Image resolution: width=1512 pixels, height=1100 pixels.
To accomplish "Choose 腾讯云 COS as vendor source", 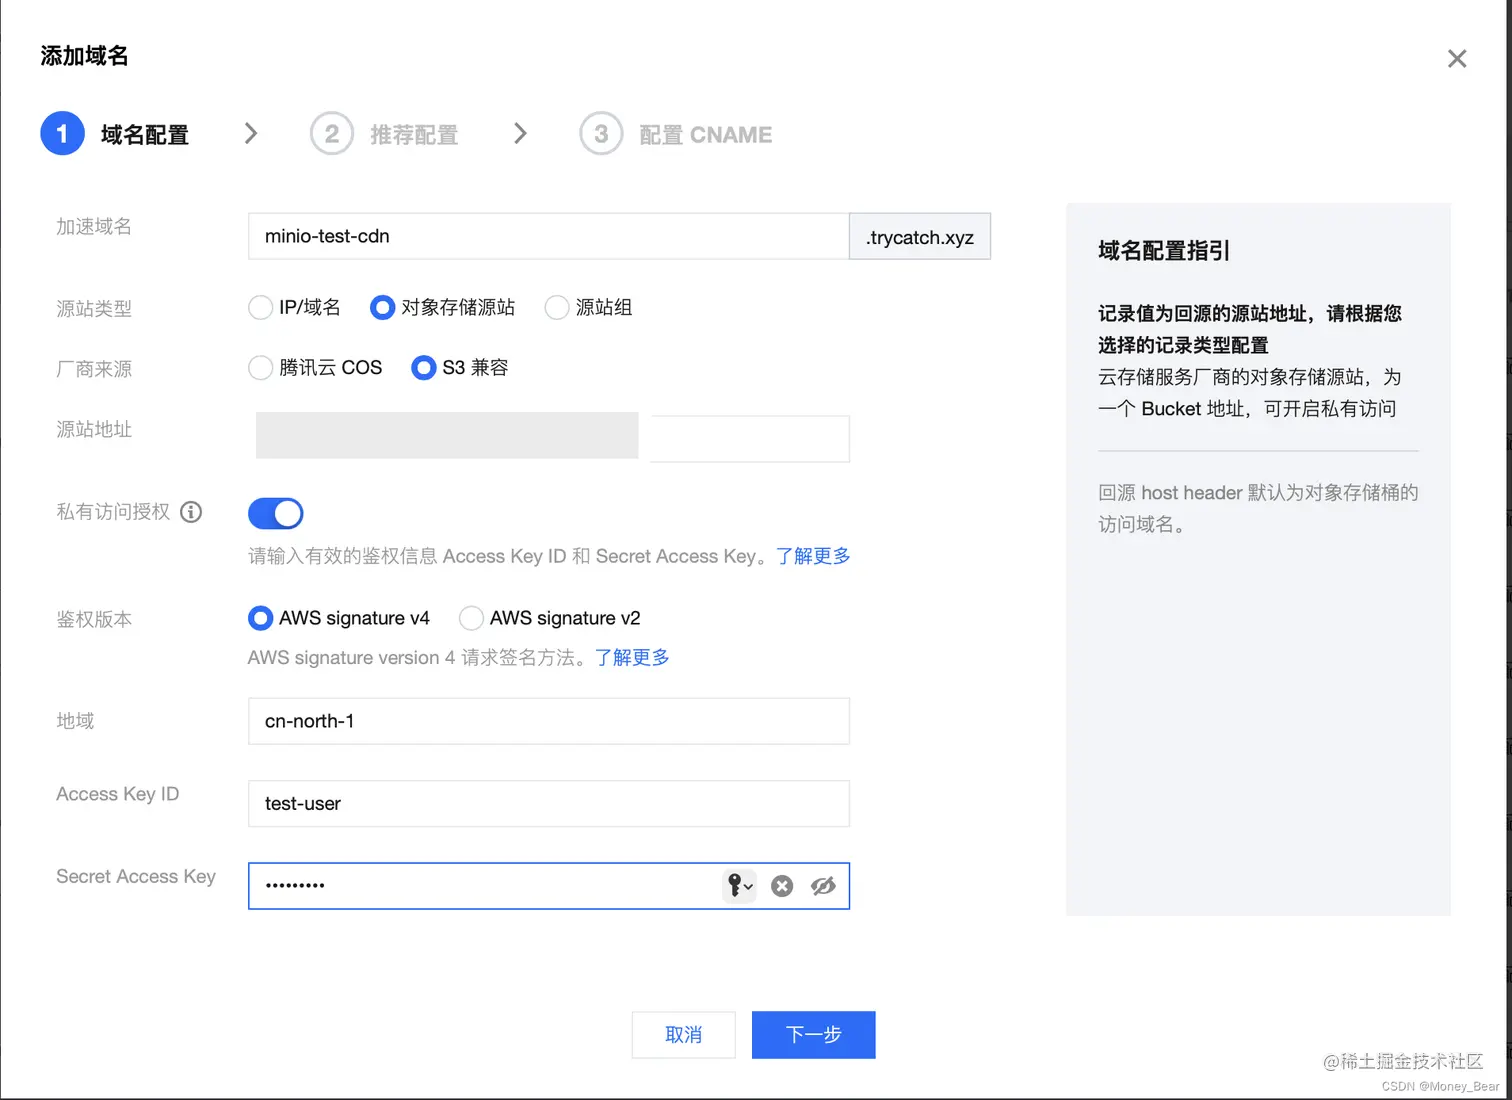I will click(x=260, y=367).
